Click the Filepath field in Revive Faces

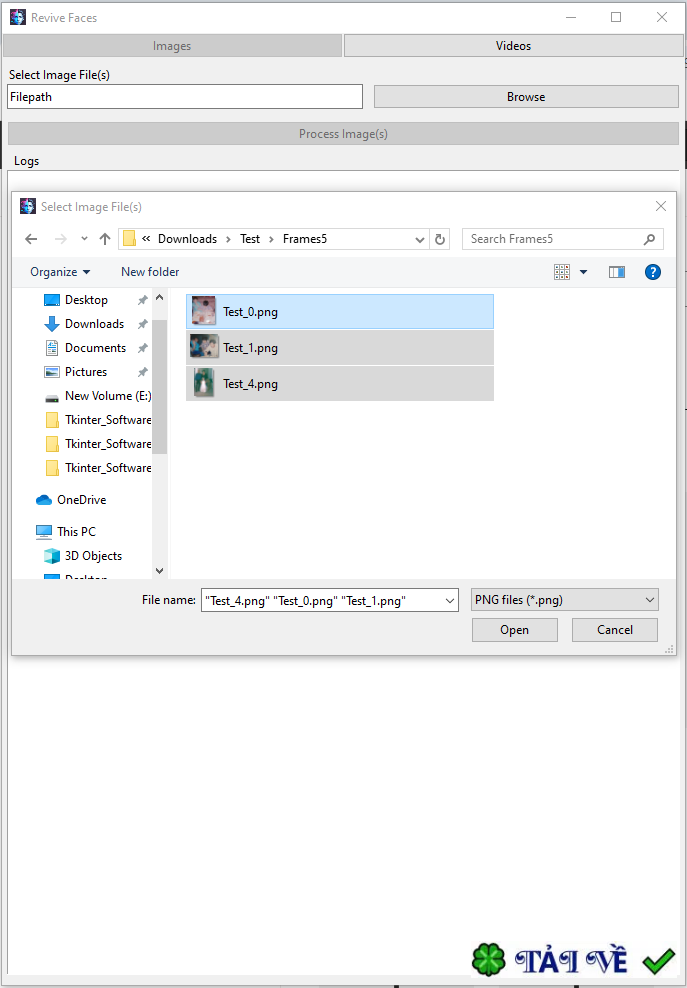click(185, 97)
